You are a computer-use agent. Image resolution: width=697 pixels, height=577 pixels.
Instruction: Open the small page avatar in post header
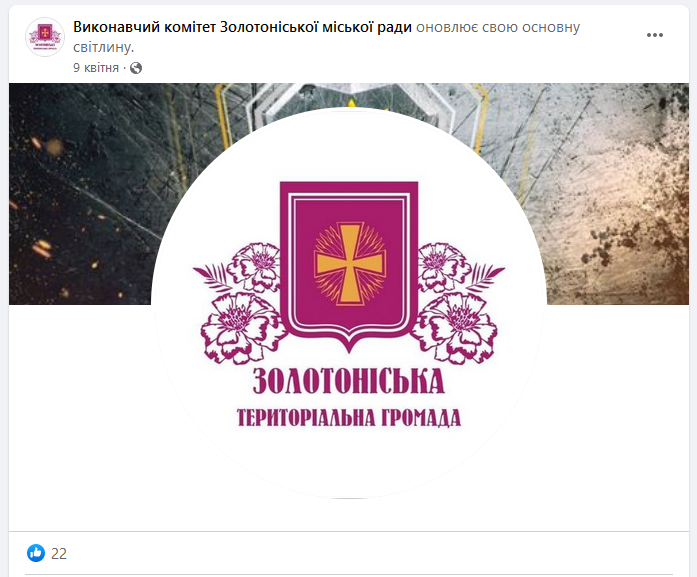click(45, 37)
